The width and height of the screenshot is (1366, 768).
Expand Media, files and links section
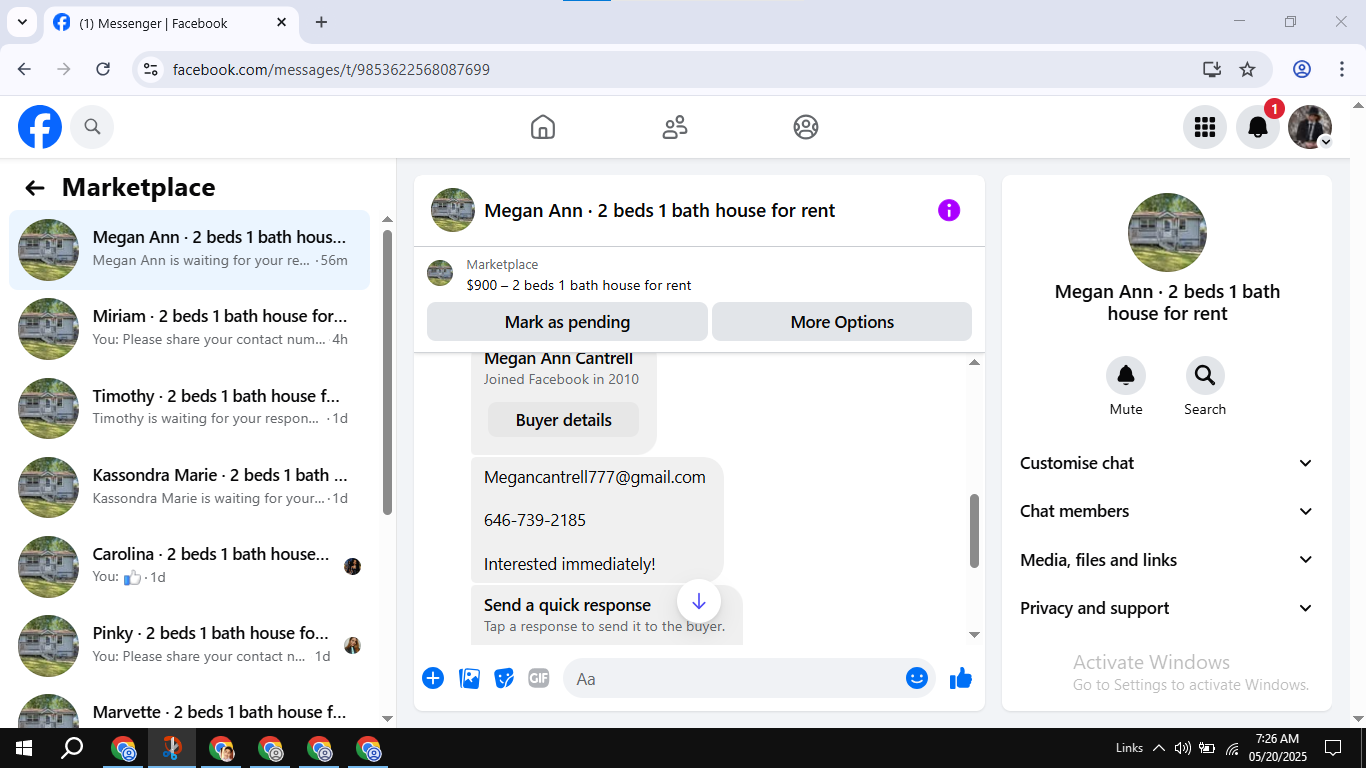(1167, 560)
